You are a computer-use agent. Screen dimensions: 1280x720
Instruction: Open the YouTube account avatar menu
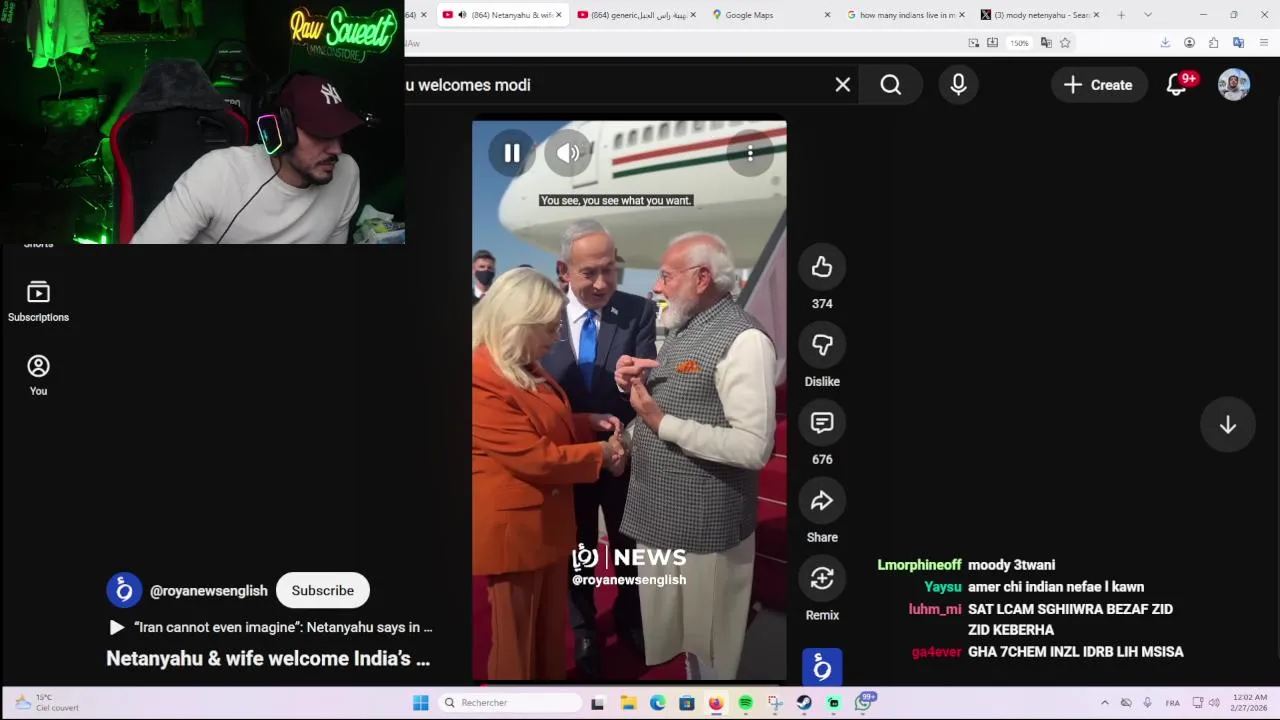click(x=1234, y=85)
